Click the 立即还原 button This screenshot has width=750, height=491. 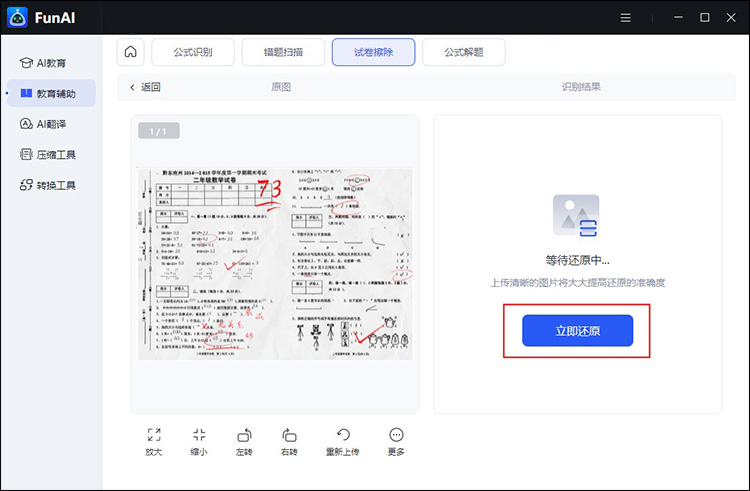click(x=577, y=330)
